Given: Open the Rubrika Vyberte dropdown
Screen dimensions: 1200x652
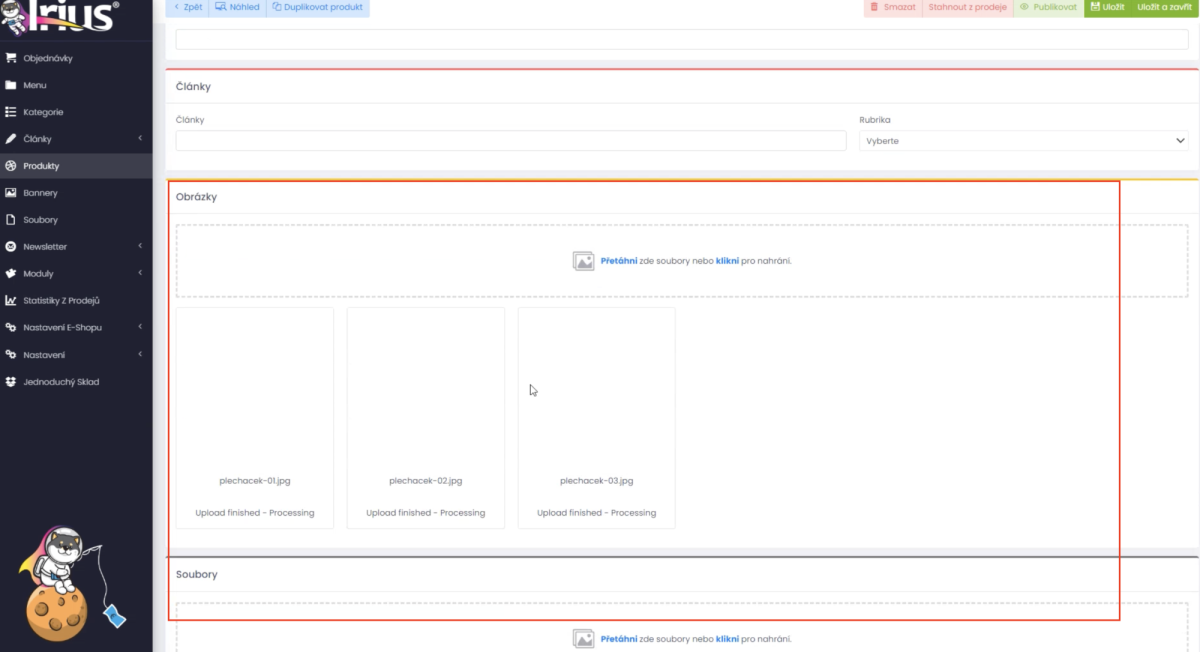Looking at the screenshot, I should tap(1024, 141).
